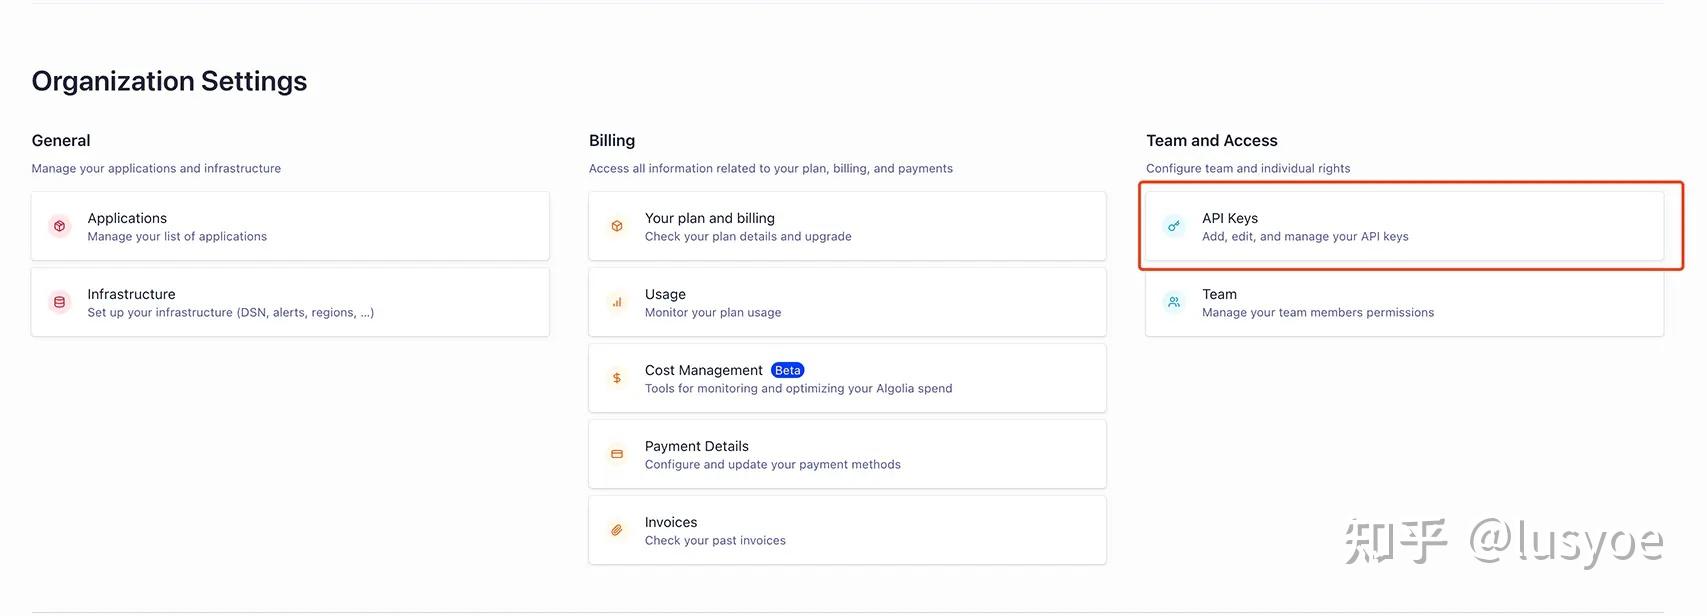Click the plan and billing price tag icon
1707x616 pixels.
[616, 225]
